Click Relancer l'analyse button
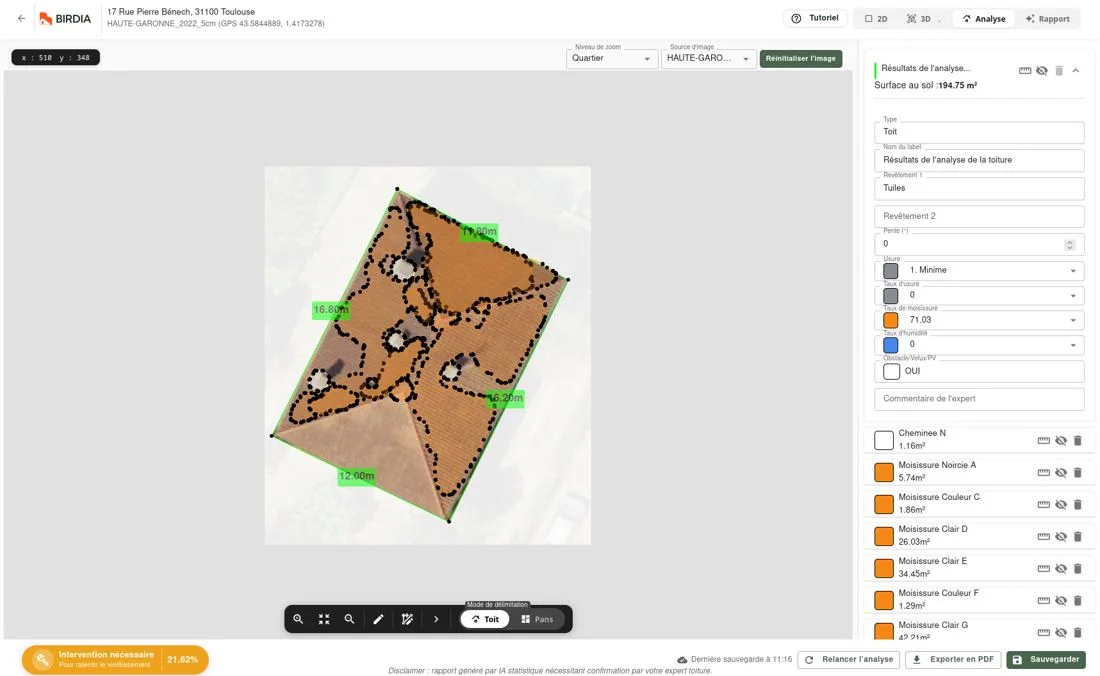The image size is (1100, 676). coord(849,660)
